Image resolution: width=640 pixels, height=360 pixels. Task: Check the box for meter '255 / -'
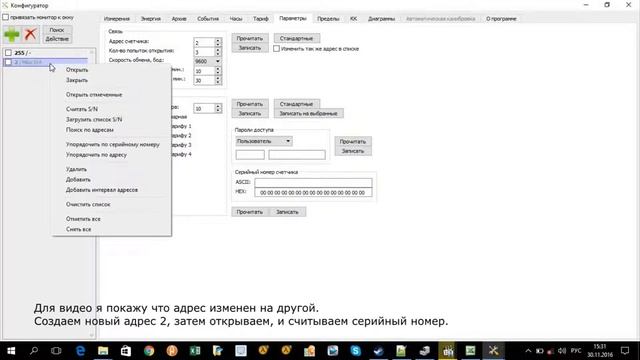pyautogui.click(x=8, y=53)
